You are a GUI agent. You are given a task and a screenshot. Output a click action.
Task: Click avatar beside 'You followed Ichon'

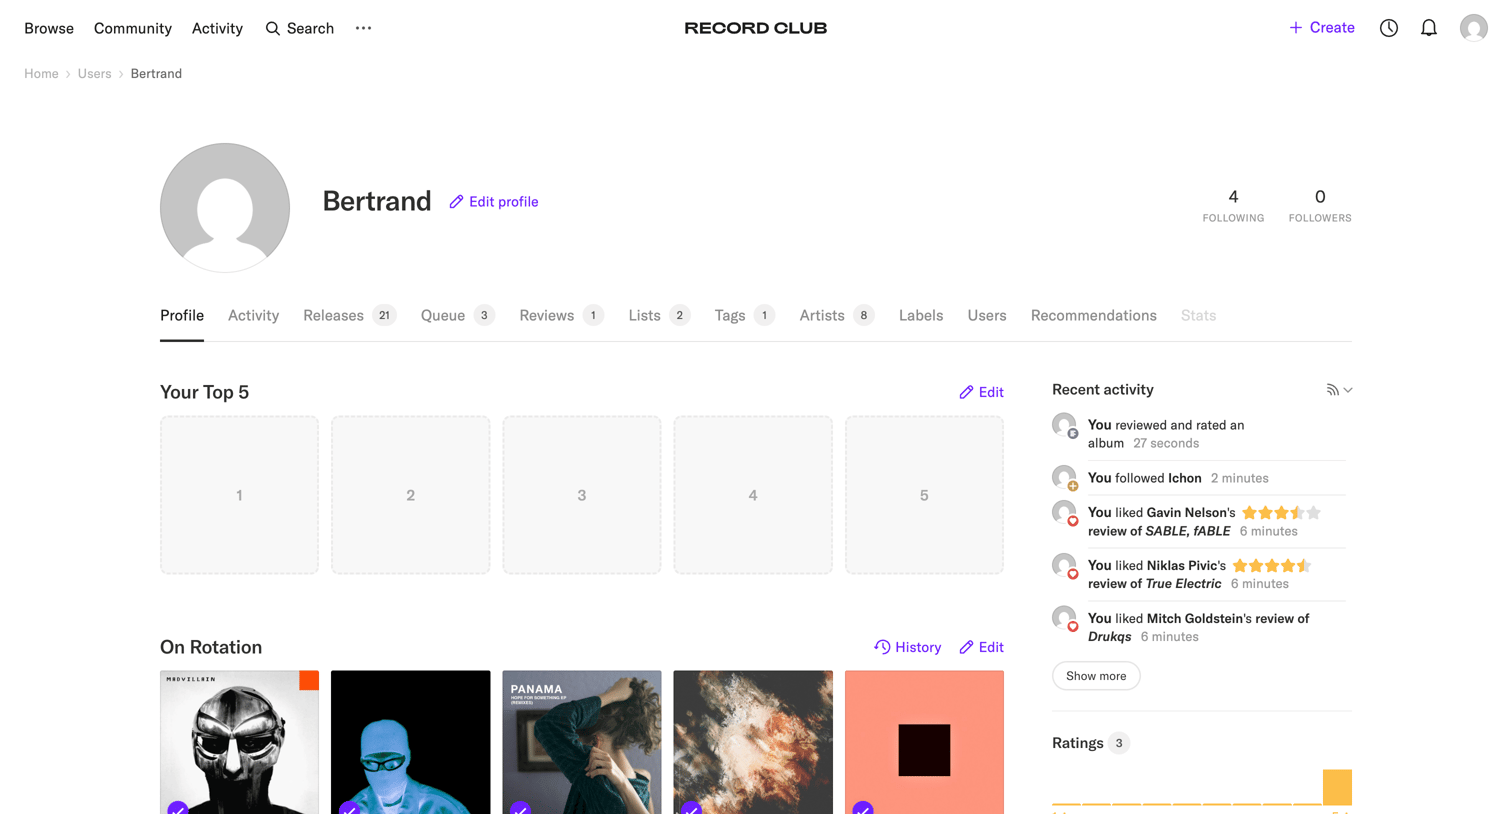click(x=1064, y=478)
